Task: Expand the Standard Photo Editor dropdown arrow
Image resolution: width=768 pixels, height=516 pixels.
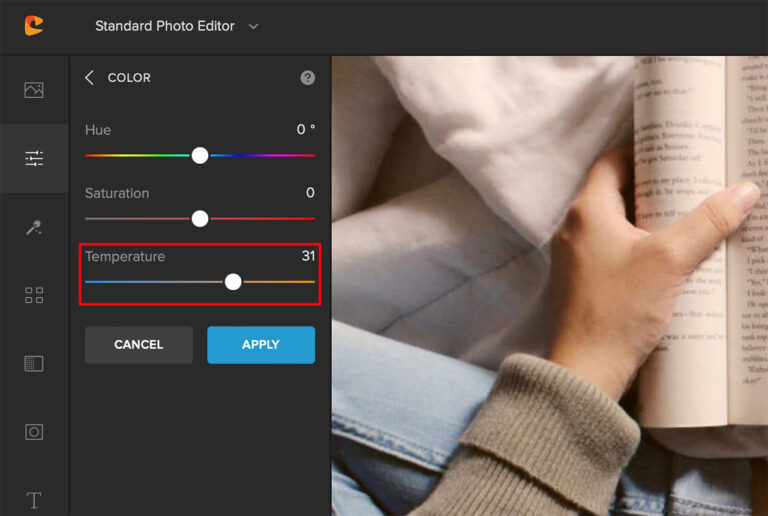Action: [x=253, y=26]
